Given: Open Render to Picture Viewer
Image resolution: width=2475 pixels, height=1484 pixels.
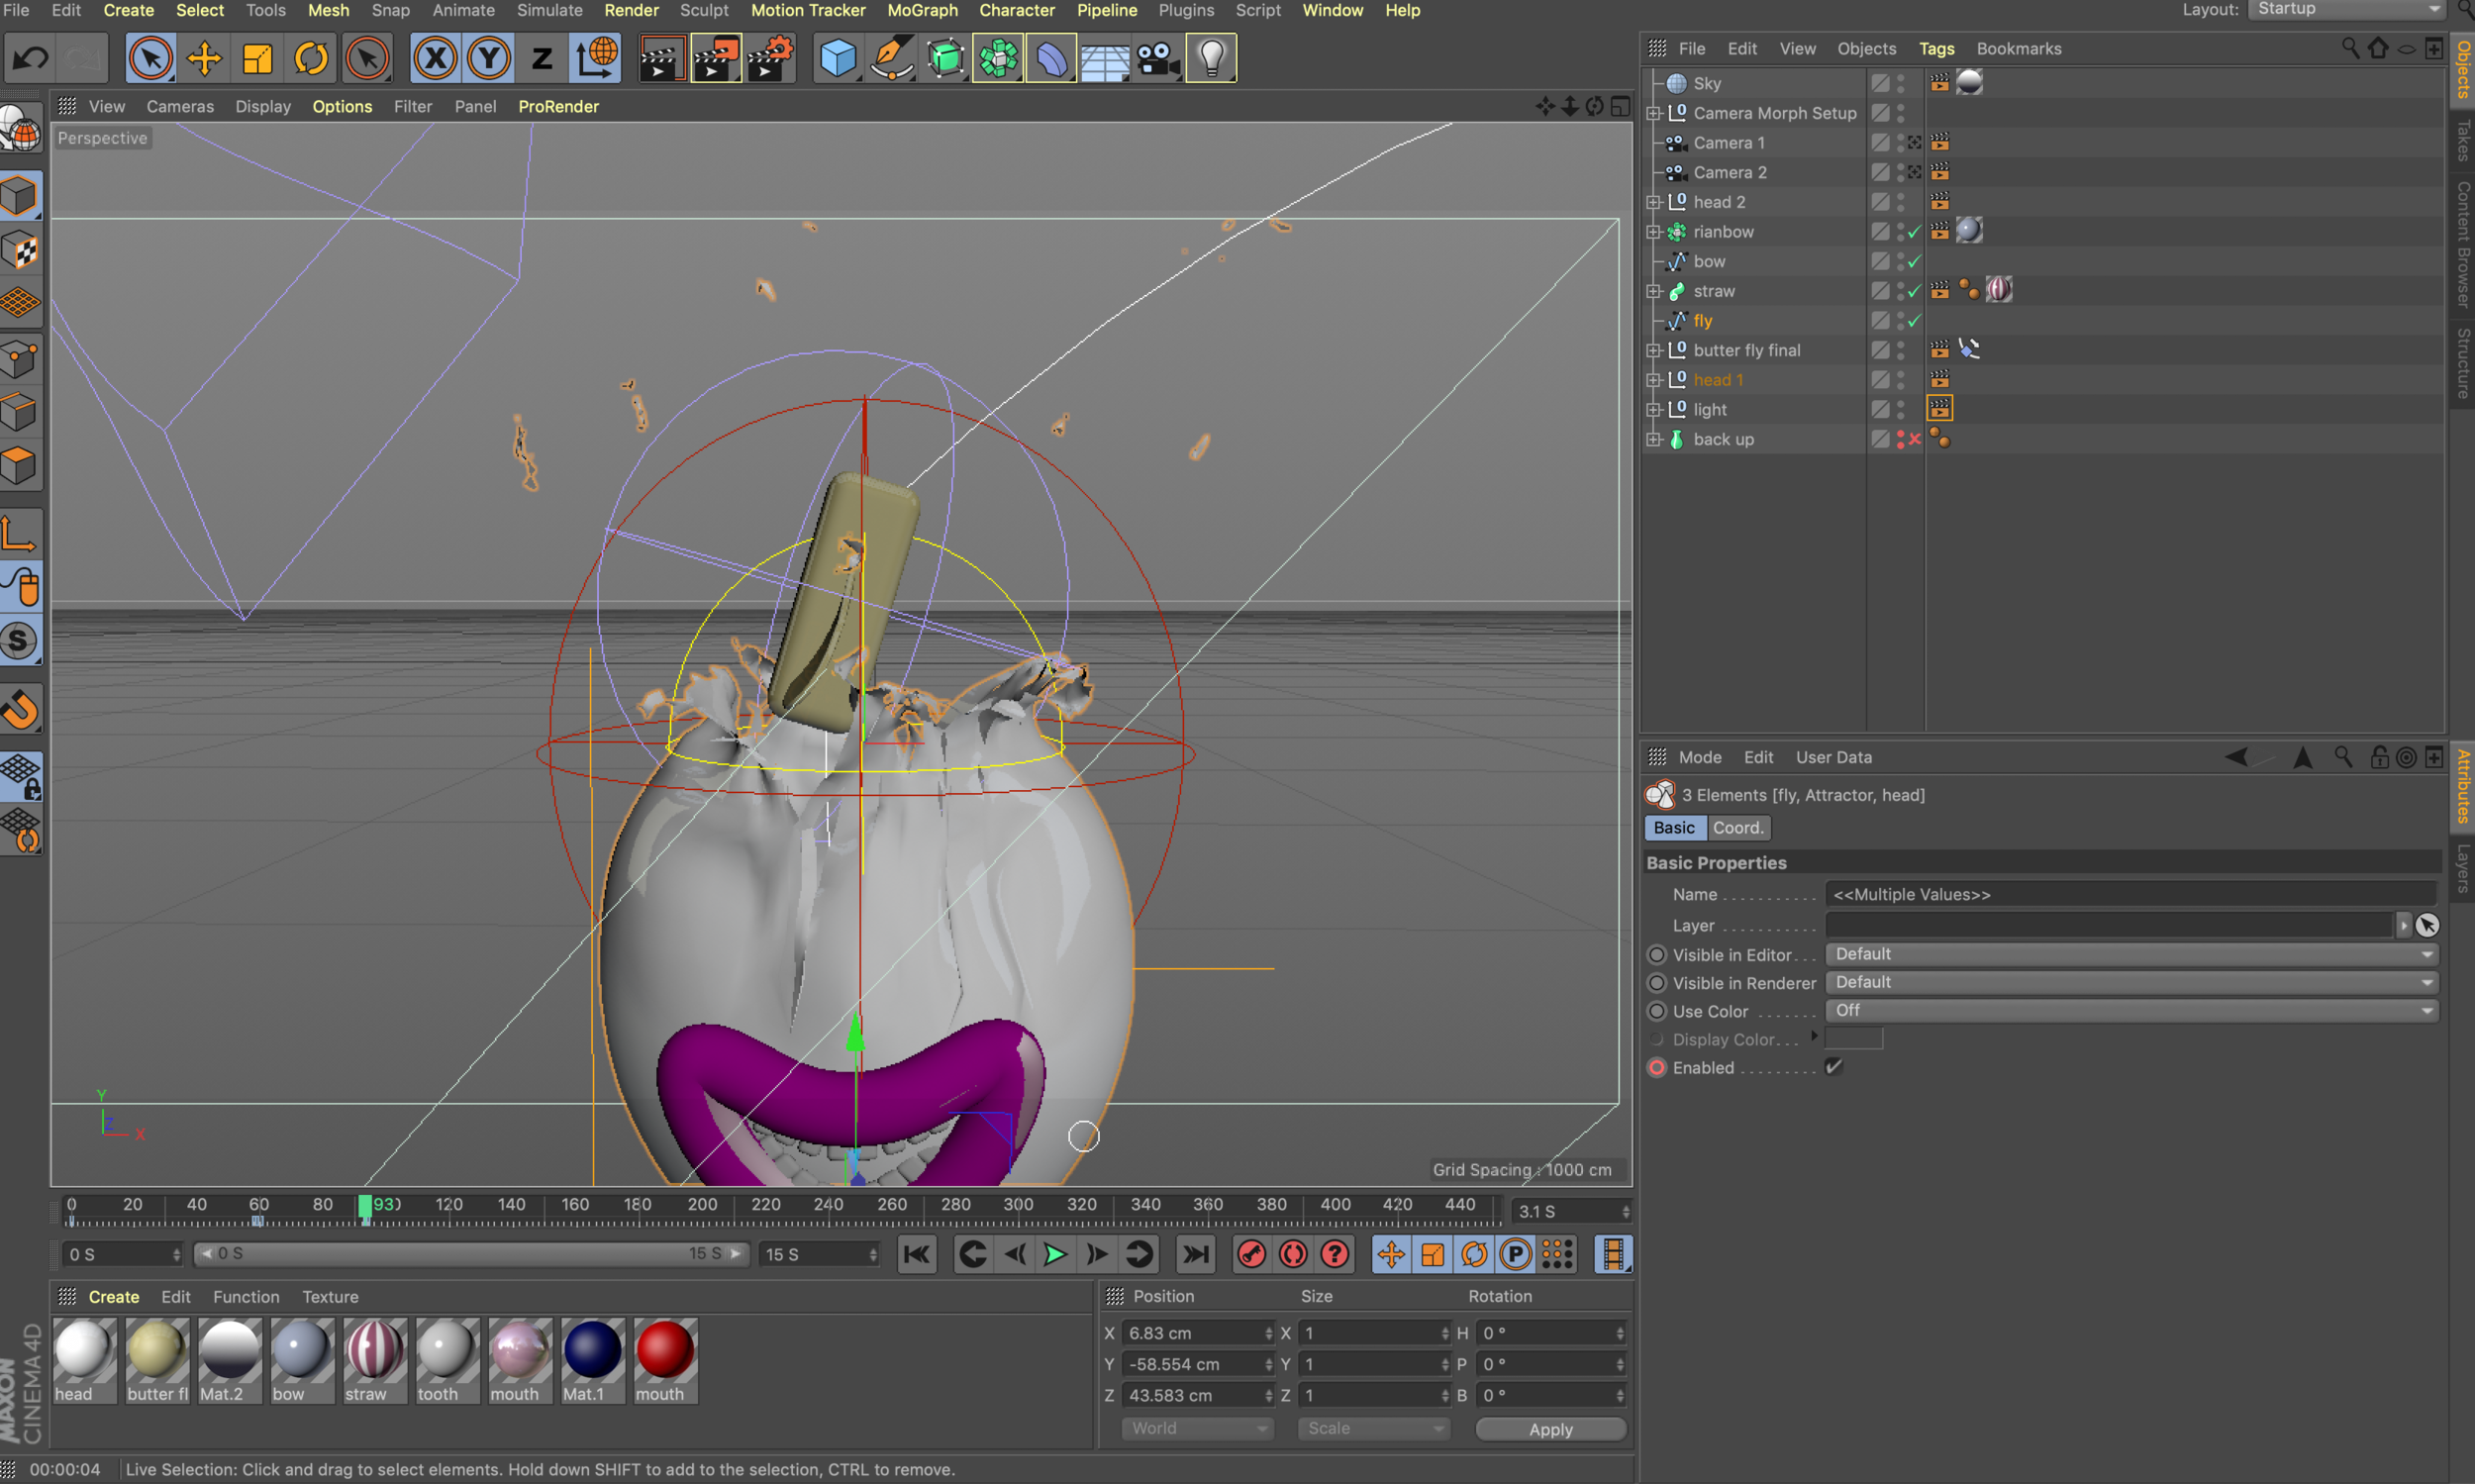Looking at the screenshot, I should 716,58.
